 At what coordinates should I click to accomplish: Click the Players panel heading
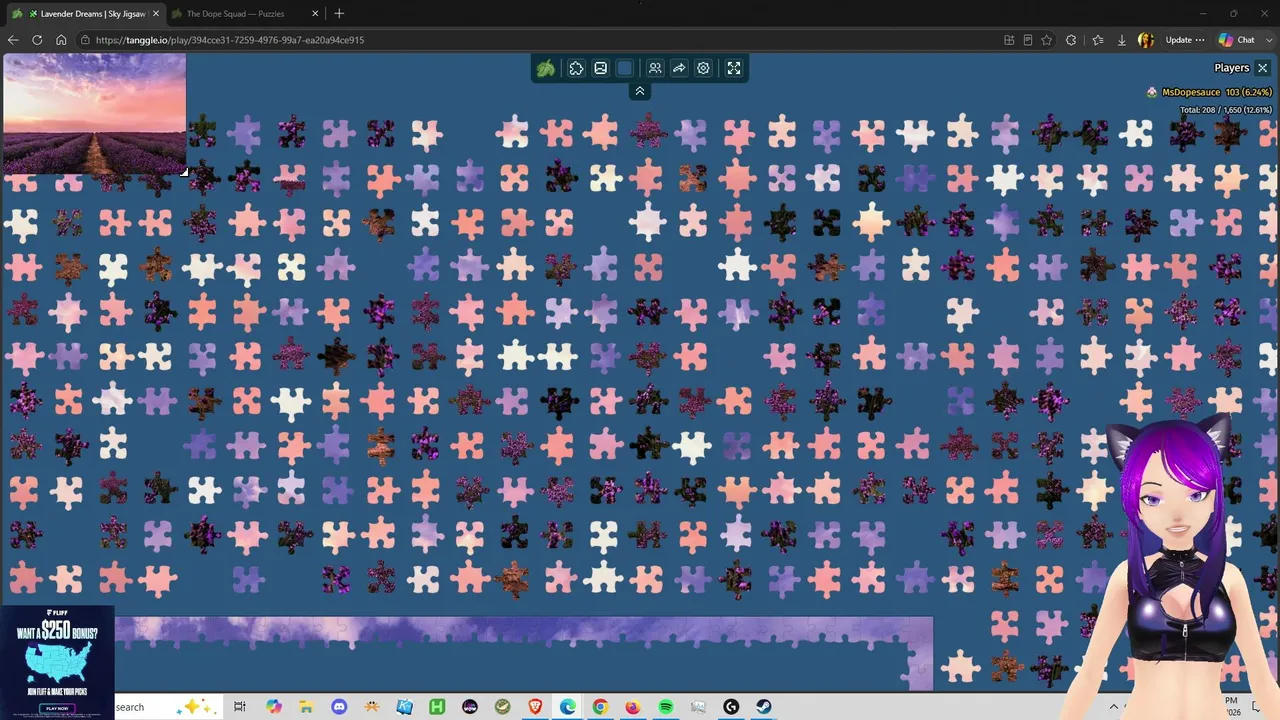pos(1231,68)
